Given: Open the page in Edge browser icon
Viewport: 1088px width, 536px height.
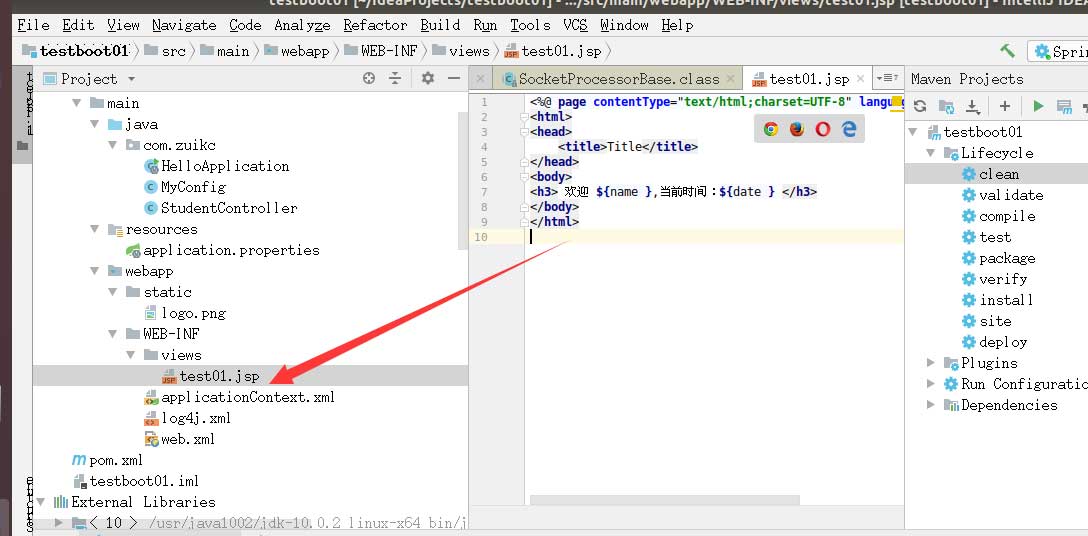Looking at the screenshot, I should (849, 128).
